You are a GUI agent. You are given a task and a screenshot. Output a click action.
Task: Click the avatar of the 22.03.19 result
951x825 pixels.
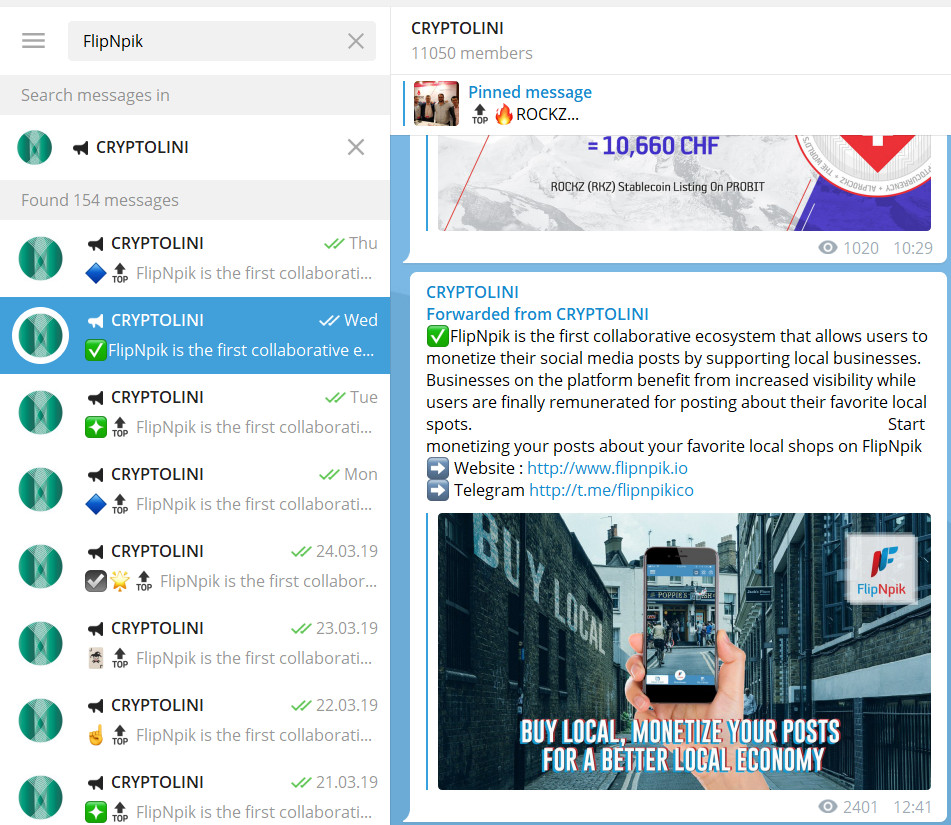click(x=41, y=721)
